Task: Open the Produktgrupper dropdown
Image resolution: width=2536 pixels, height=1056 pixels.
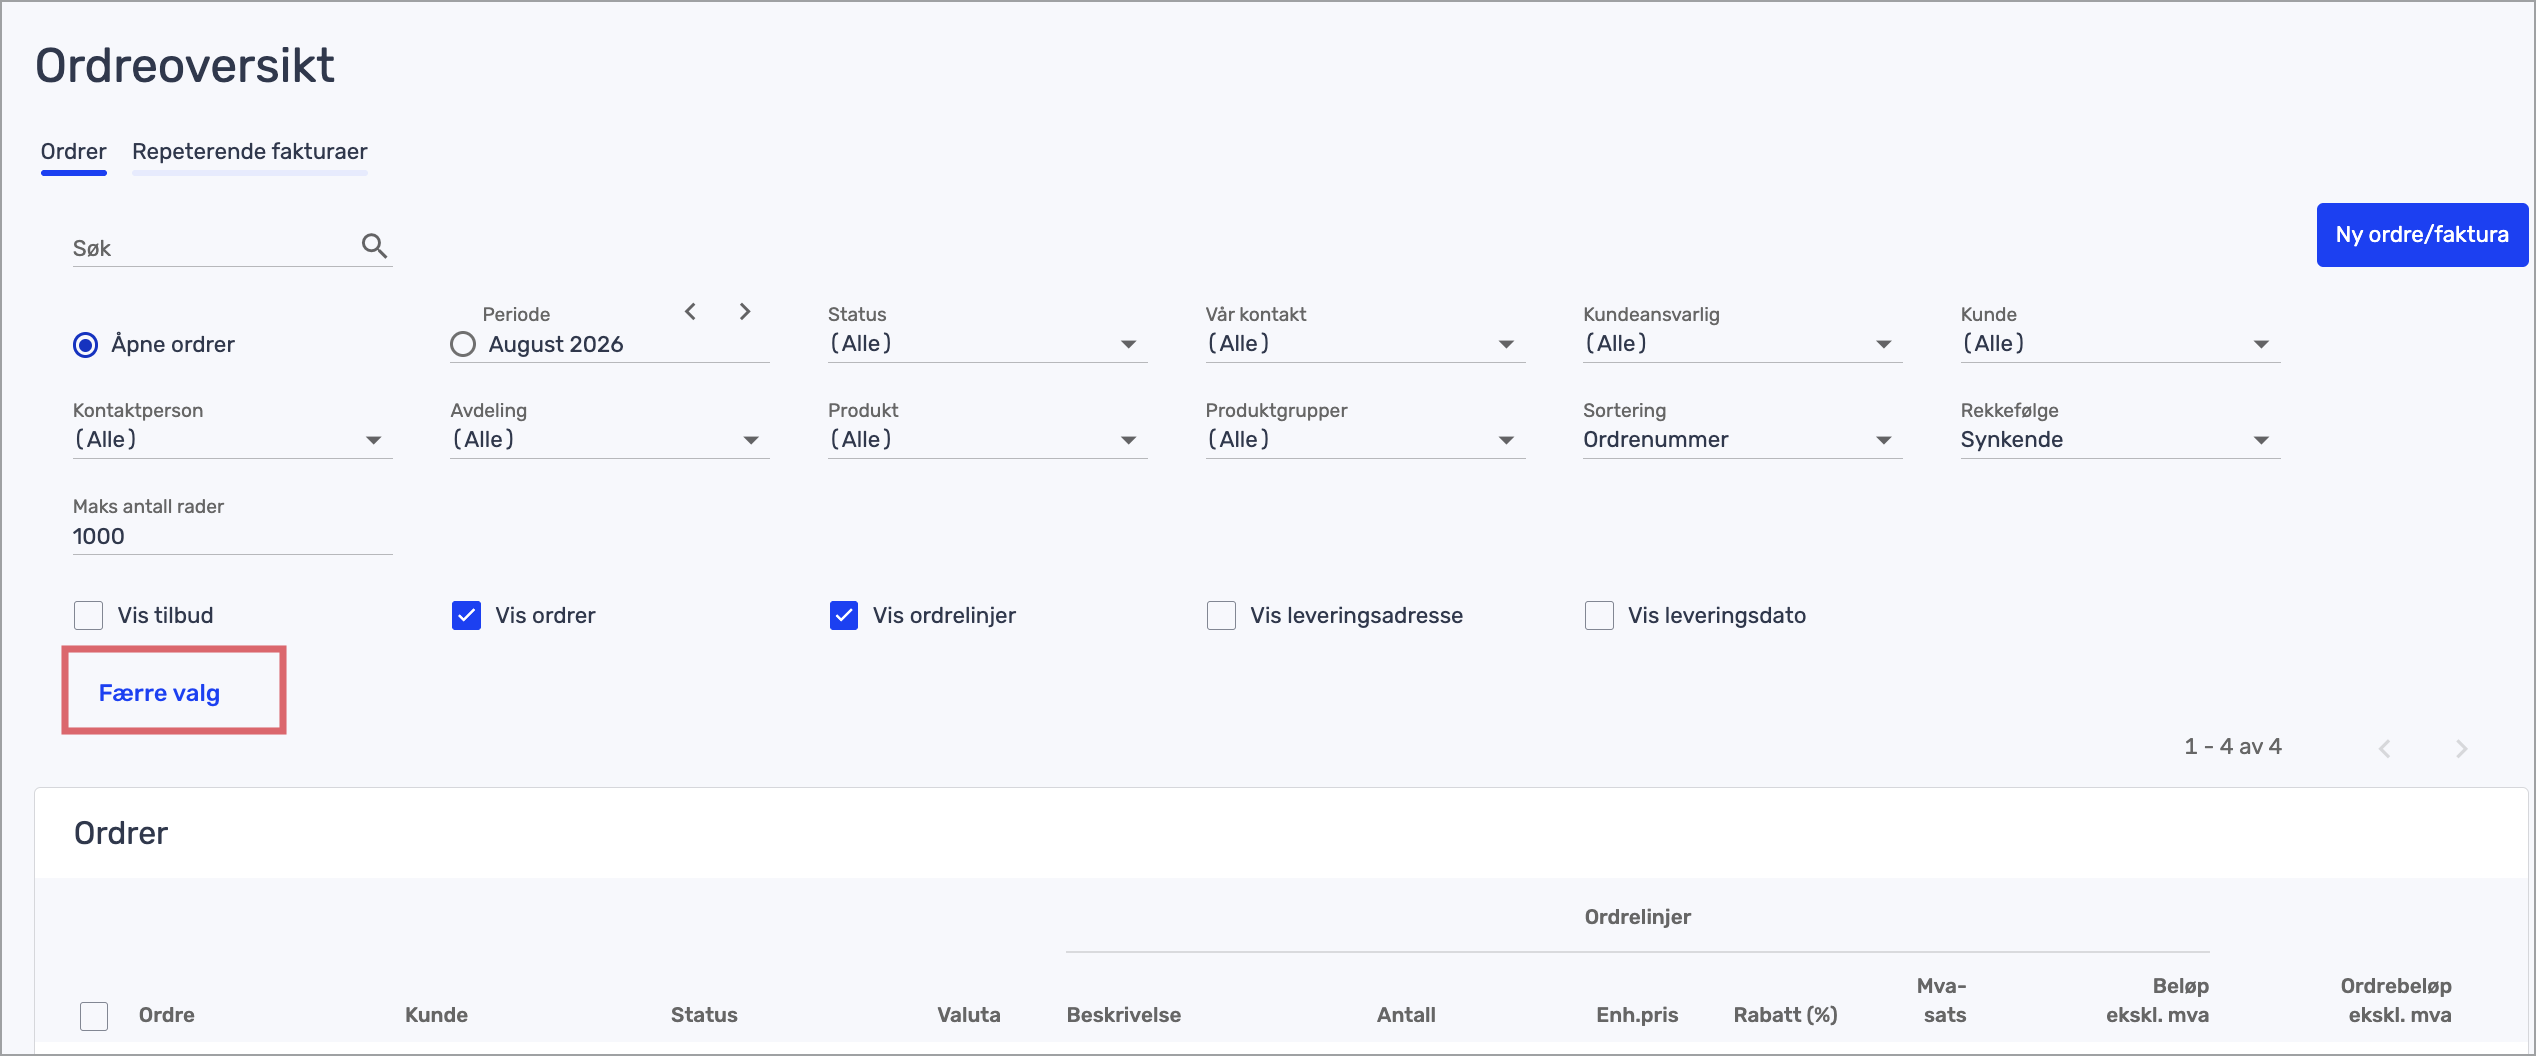Action: click(x=1365, y=440)
